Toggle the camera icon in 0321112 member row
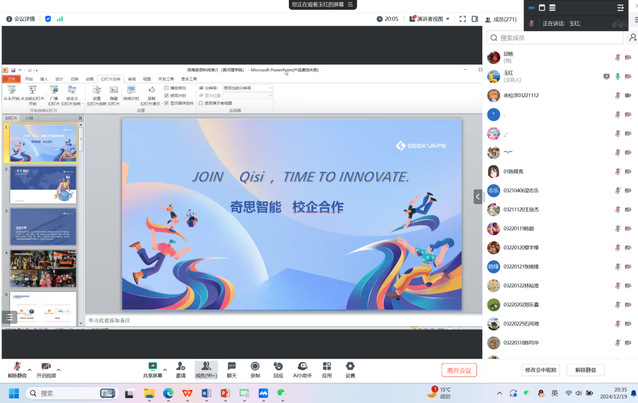This screenshot has height=403, width=638. coord(628,95)
